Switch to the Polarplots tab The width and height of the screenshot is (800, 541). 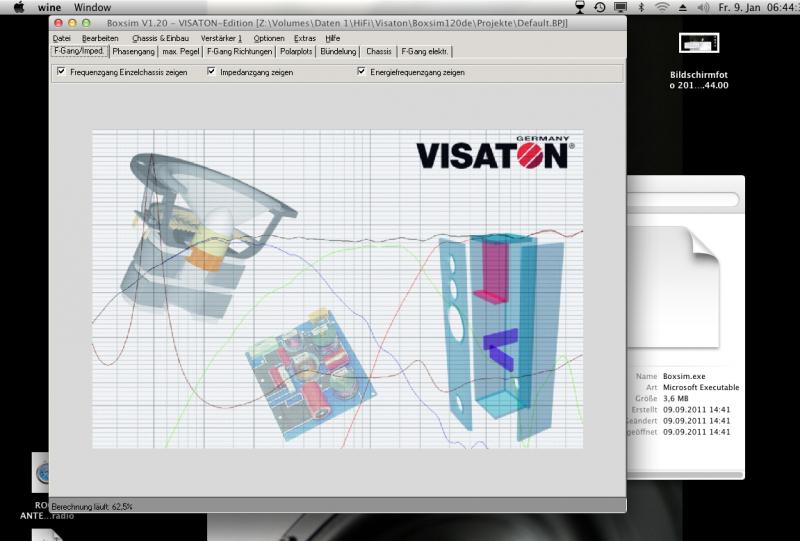[296, 52]
